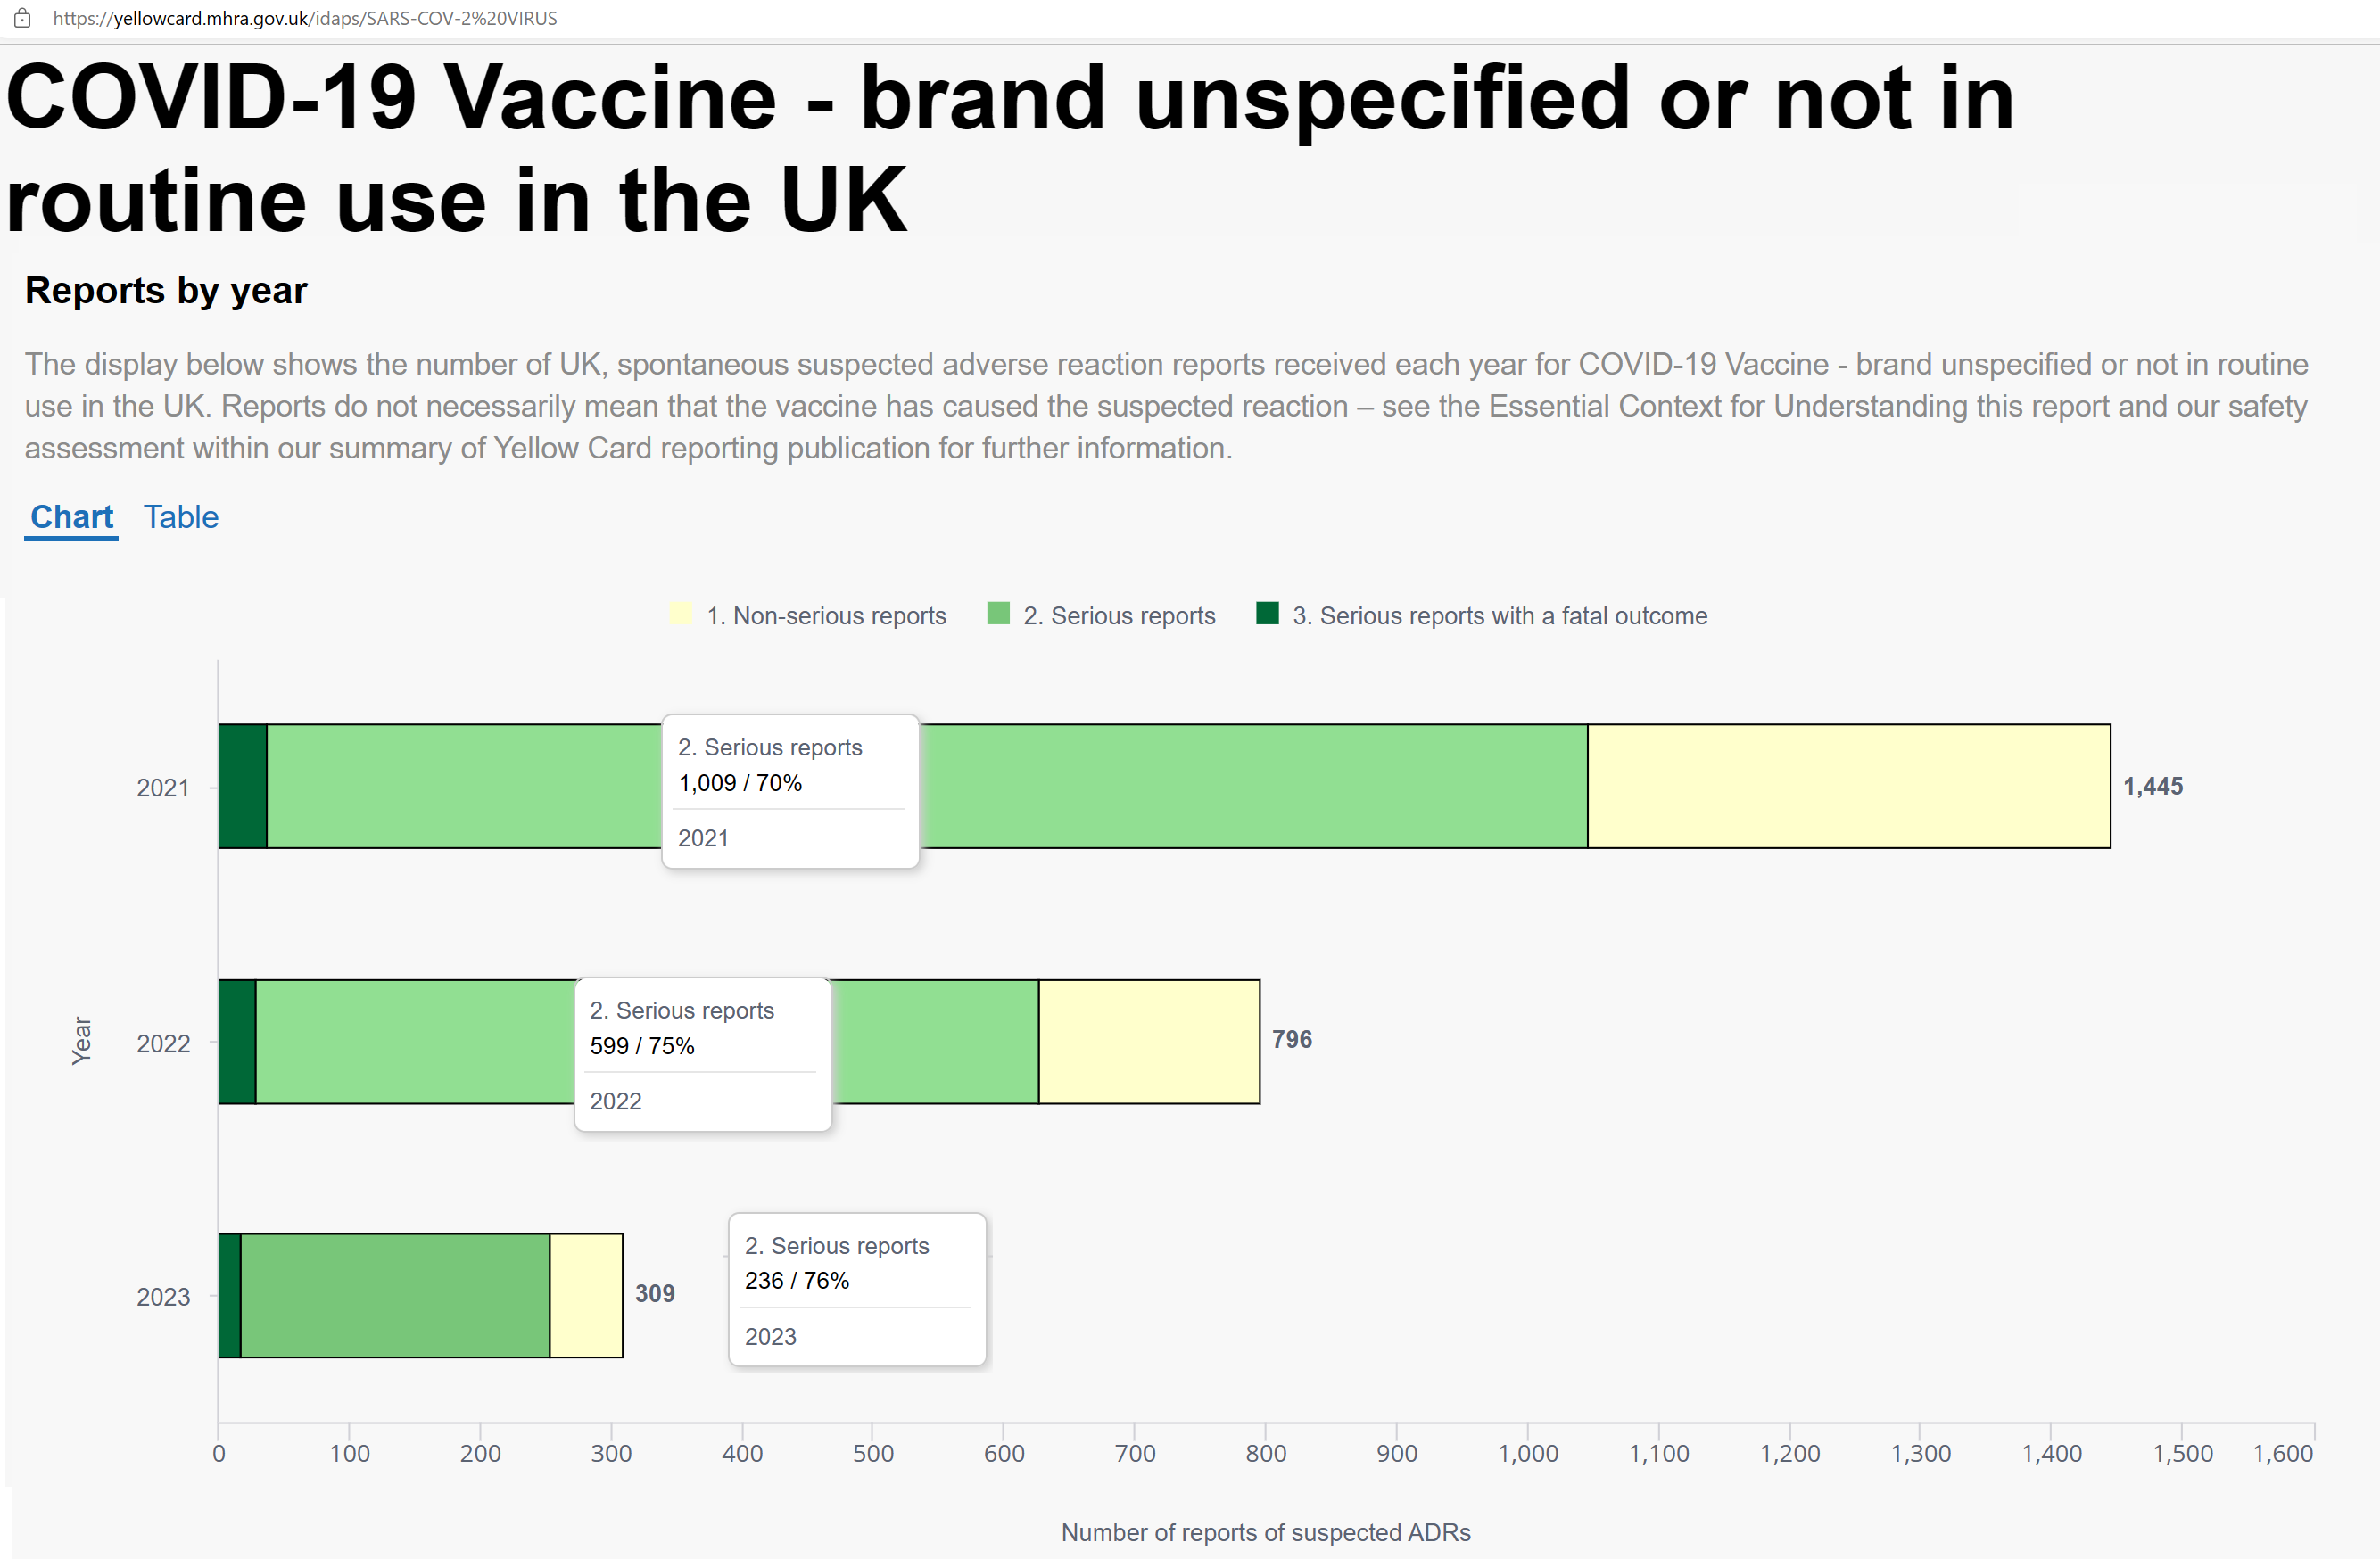Click the 2021 serious reports tooltip box
This screenshot has width=2380, height=1559.
click(790, 791)
